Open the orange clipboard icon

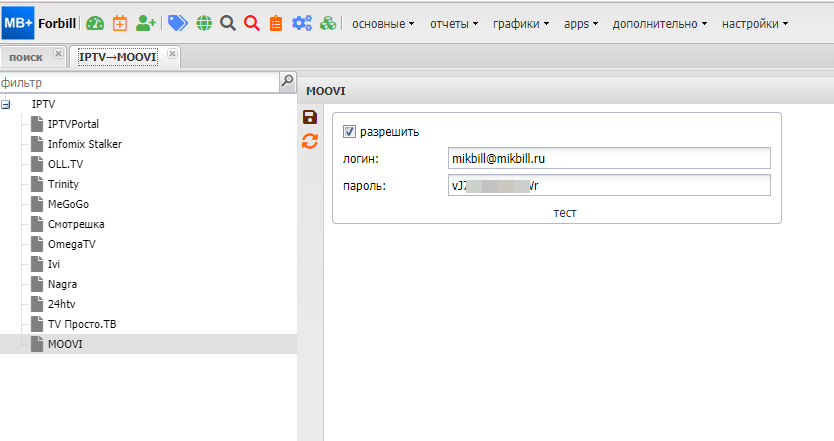pos(275,23)
